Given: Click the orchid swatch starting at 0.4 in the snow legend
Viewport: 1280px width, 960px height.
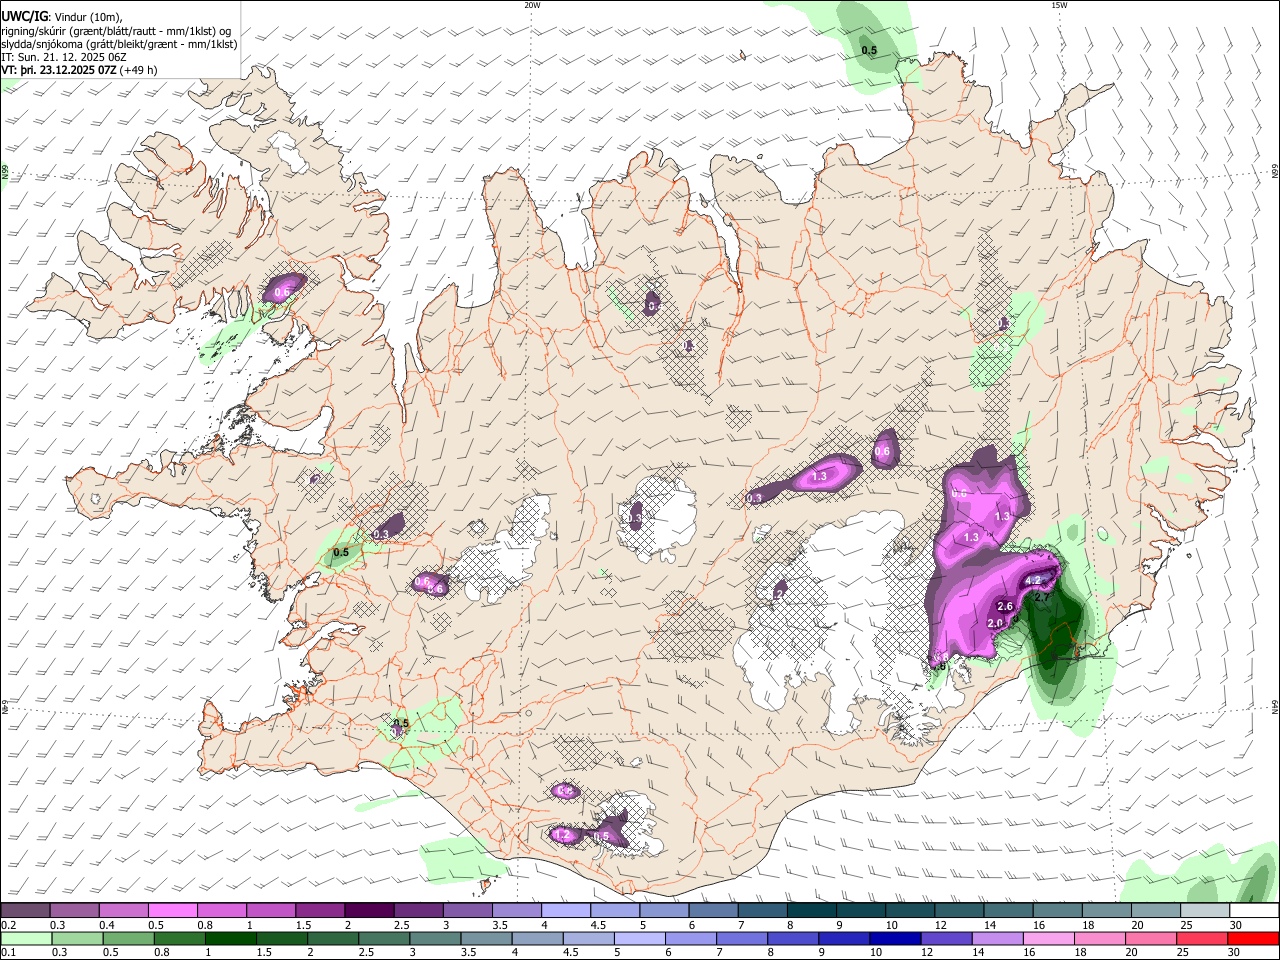Looking at the screenshot, I should point(124,910).
